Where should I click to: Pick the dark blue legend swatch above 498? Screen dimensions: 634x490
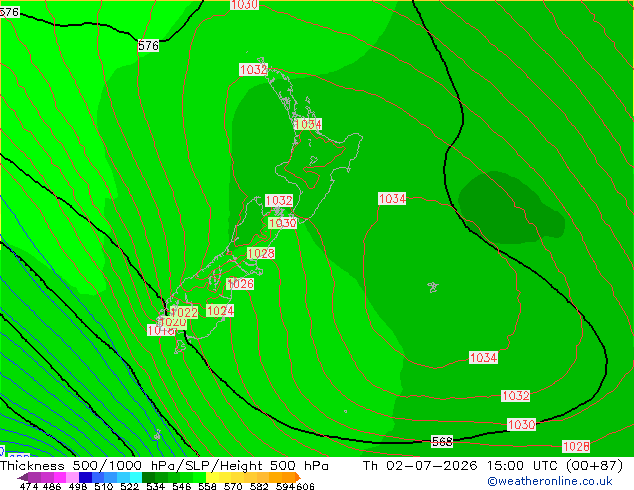point(85,477)
